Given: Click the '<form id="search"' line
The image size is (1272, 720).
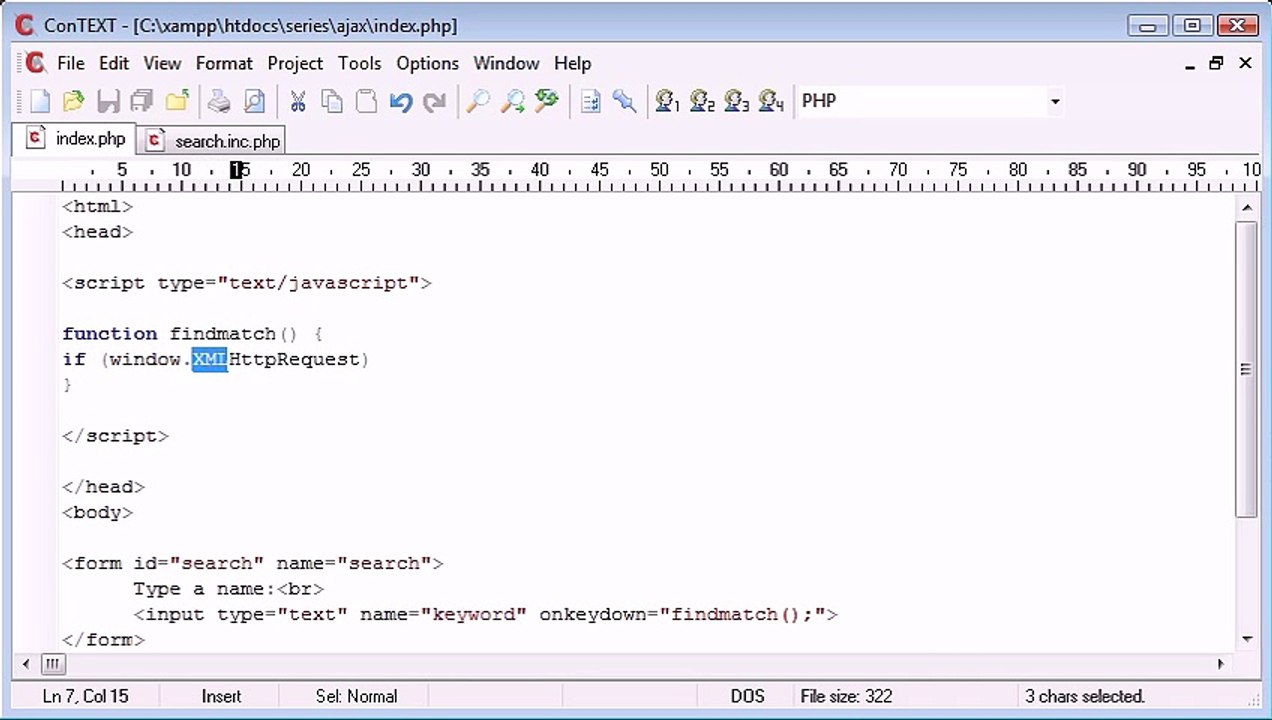Looking at the screenshot, I should (252, 564).
